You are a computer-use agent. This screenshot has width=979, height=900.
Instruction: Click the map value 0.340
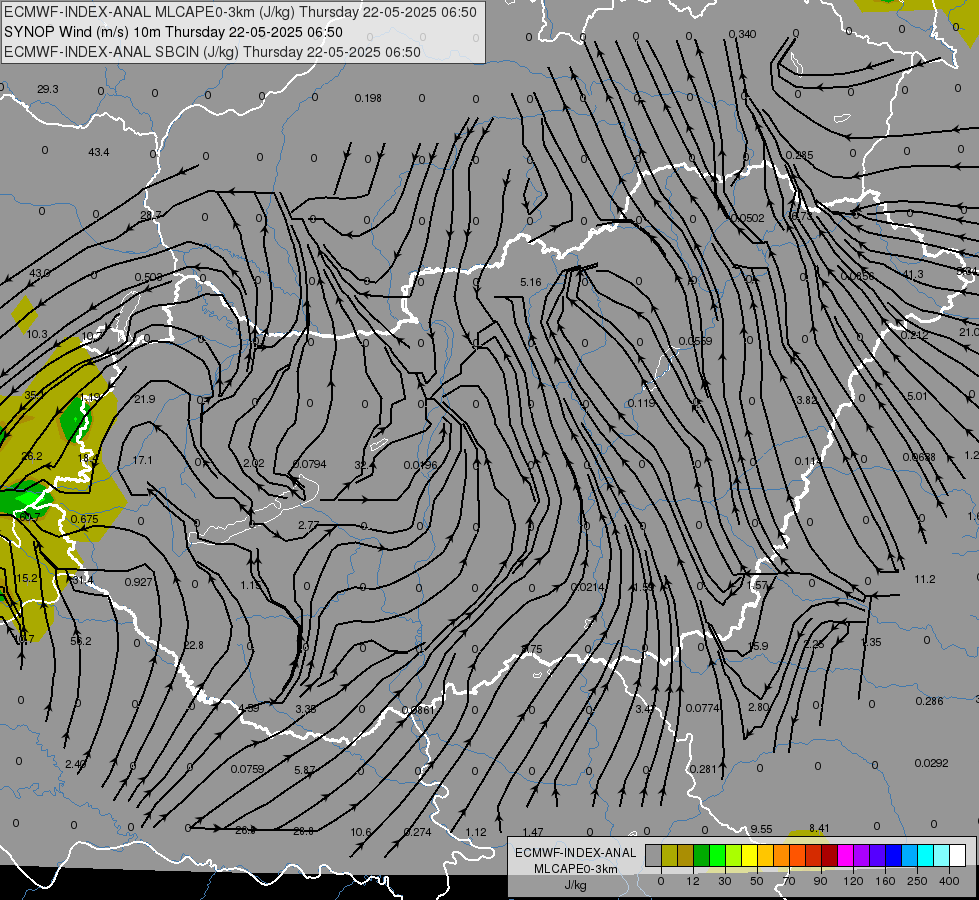tap(742, 34)
